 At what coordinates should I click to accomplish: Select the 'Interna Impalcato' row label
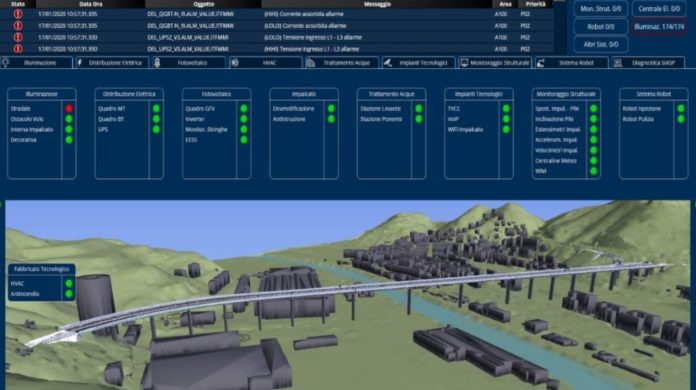click(32, 130)
